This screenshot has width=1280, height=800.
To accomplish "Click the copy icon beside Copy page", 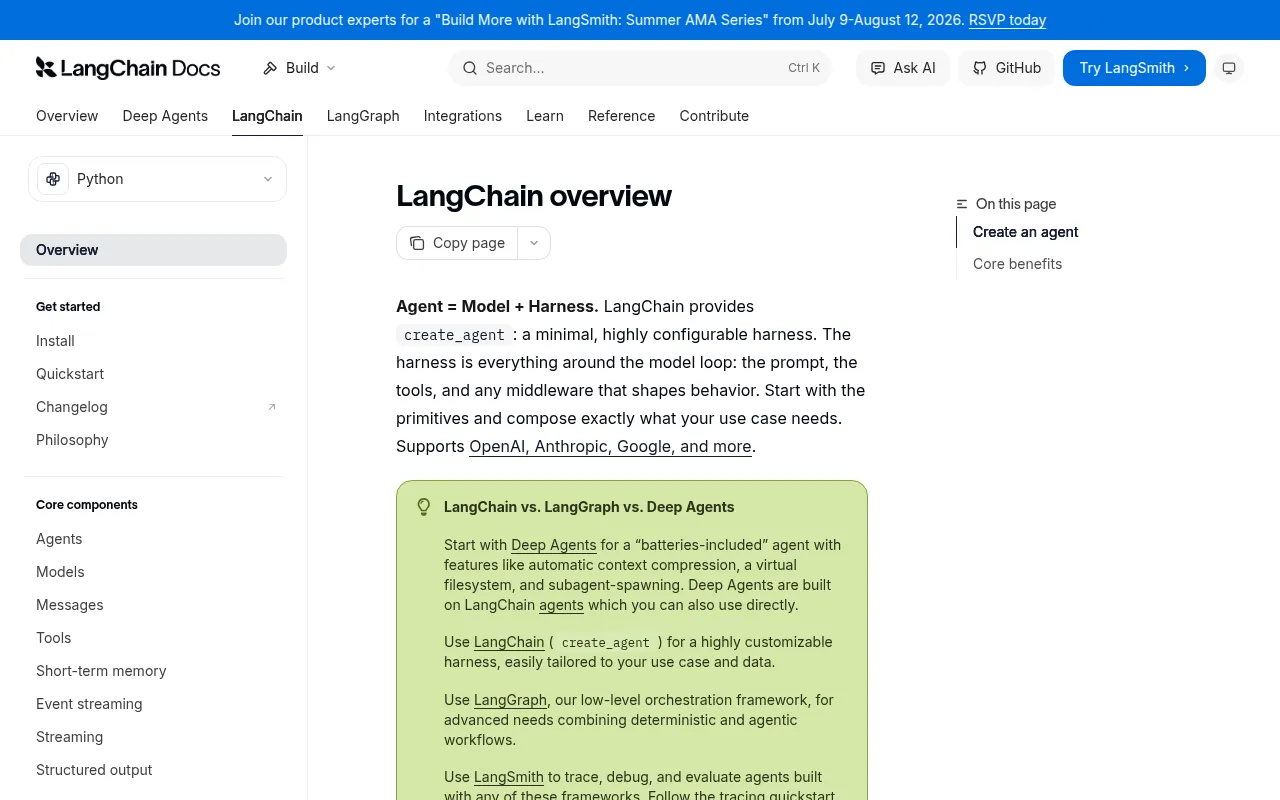I will click(x=417, y=243).
